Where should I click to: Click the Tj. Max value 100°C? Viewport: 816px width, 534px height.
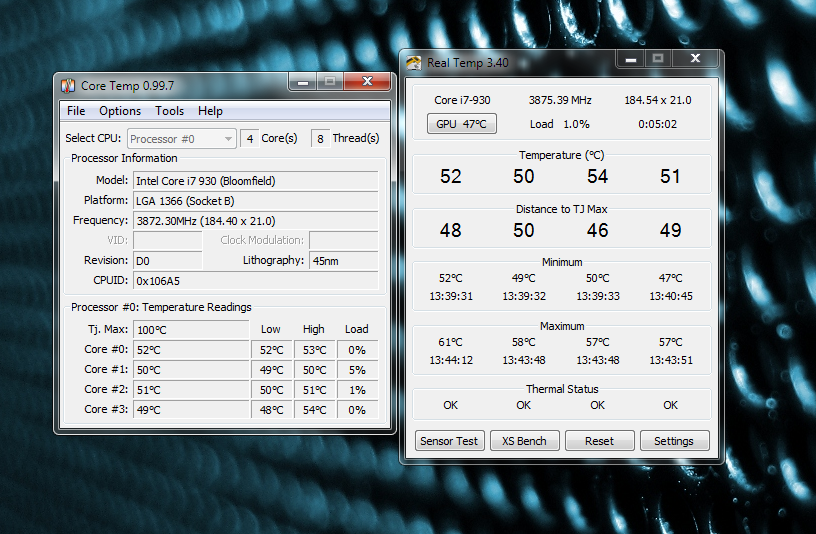coord(191,329)
